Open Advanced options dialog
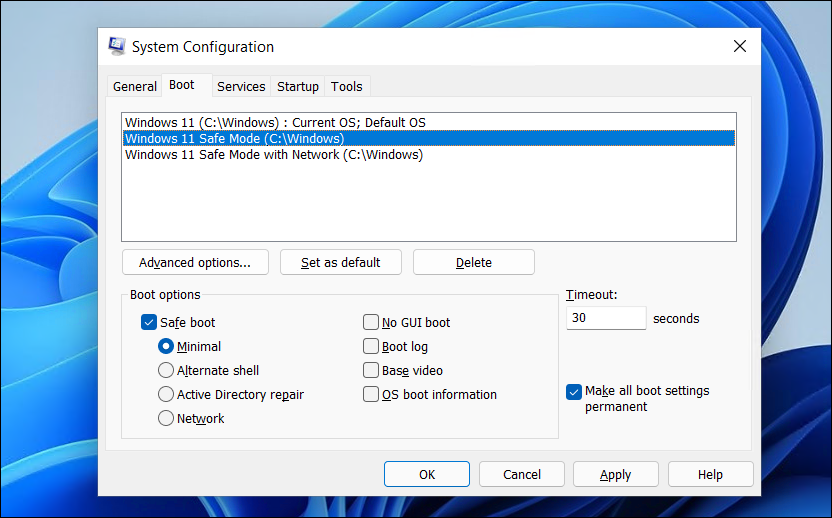Viewport: 832px width, 518px height. (195, 263)
